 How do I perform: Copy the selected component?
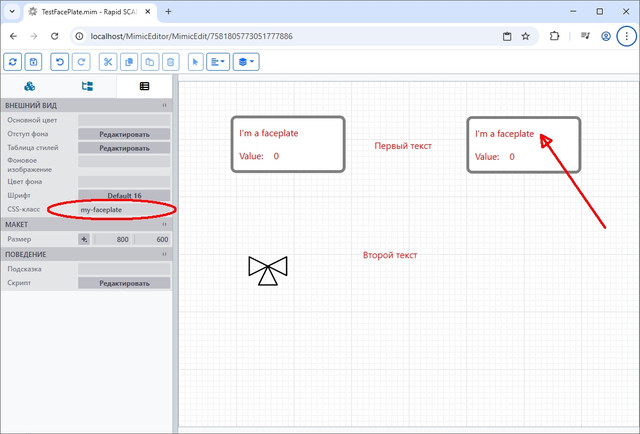[x=129, y=62]
